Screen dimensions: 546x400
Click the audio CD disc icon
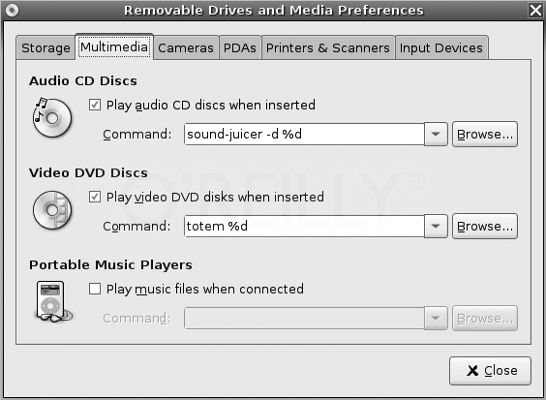pos(52,118)
